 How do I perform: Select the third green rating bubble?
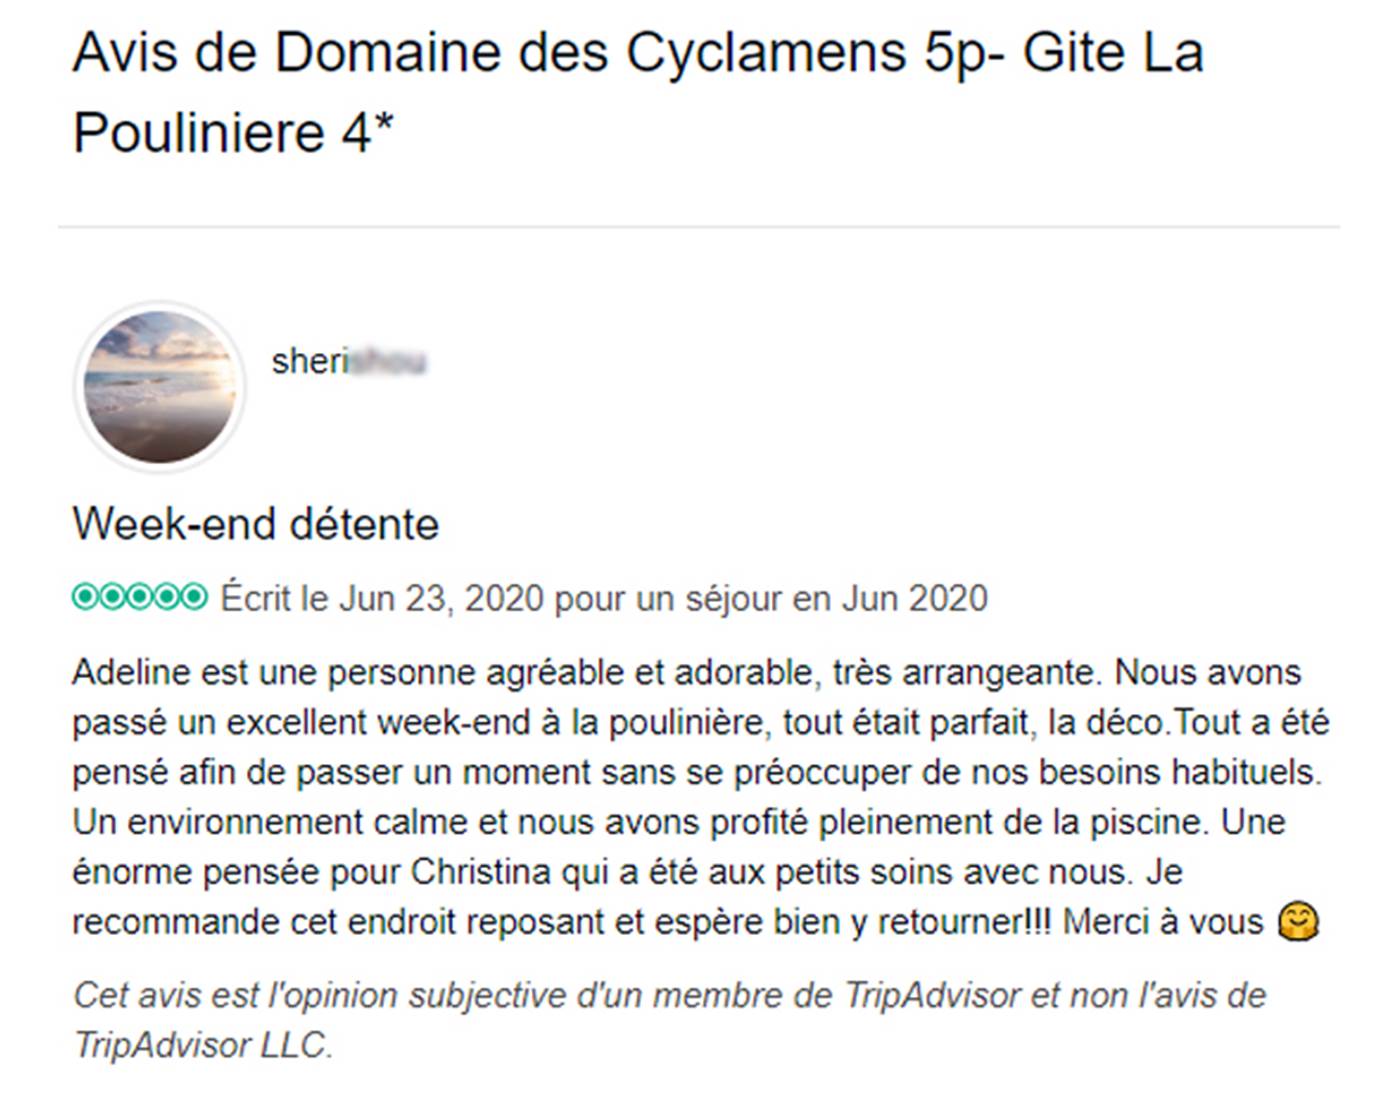pos(140,598)
